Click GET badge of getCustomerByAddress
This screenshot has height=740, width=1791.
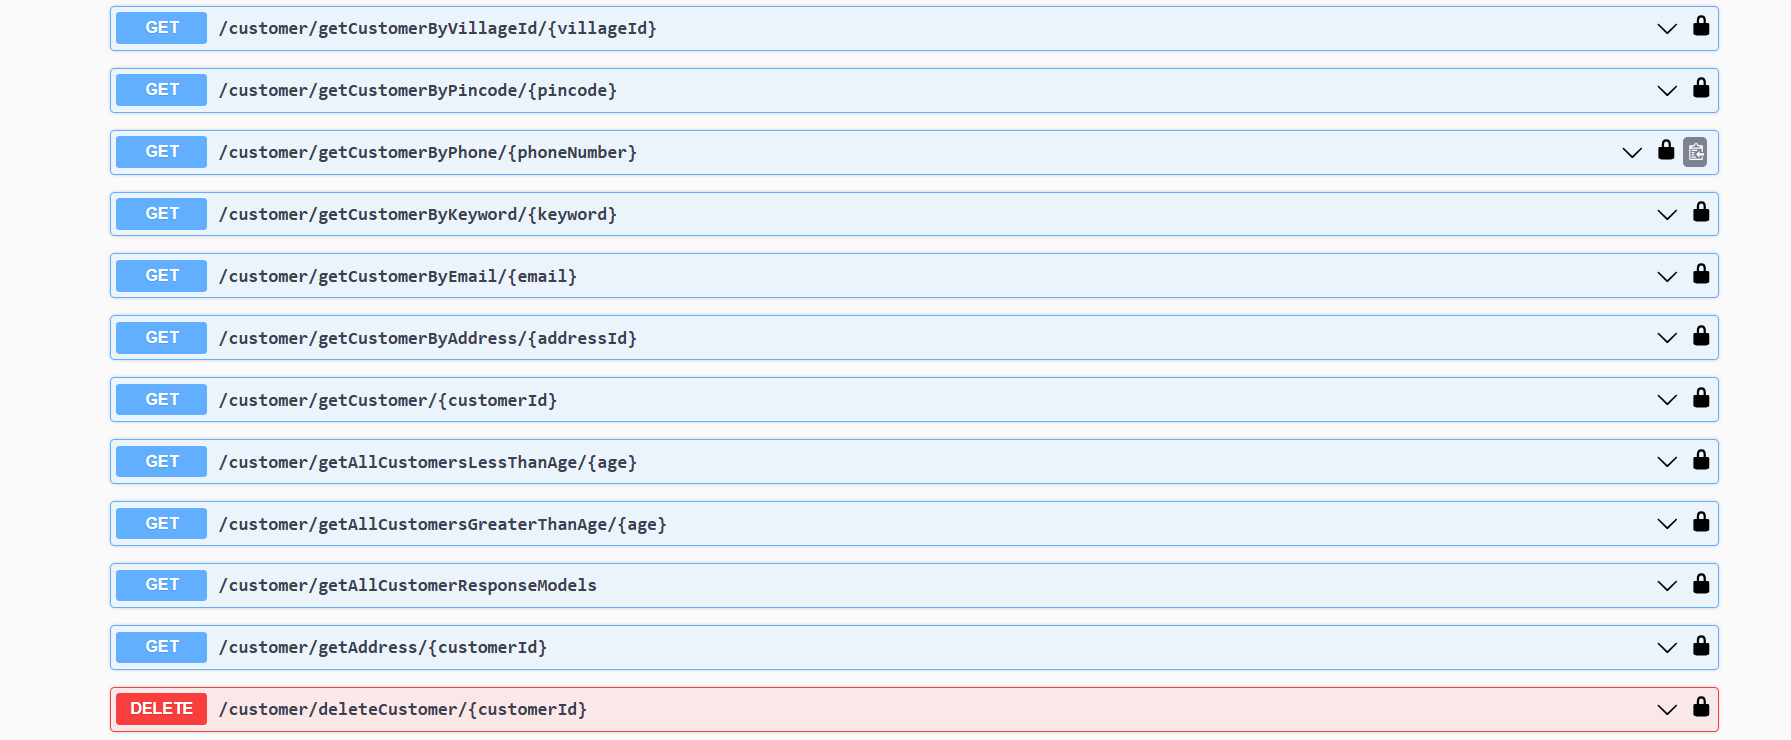click(x=161, y=338)
